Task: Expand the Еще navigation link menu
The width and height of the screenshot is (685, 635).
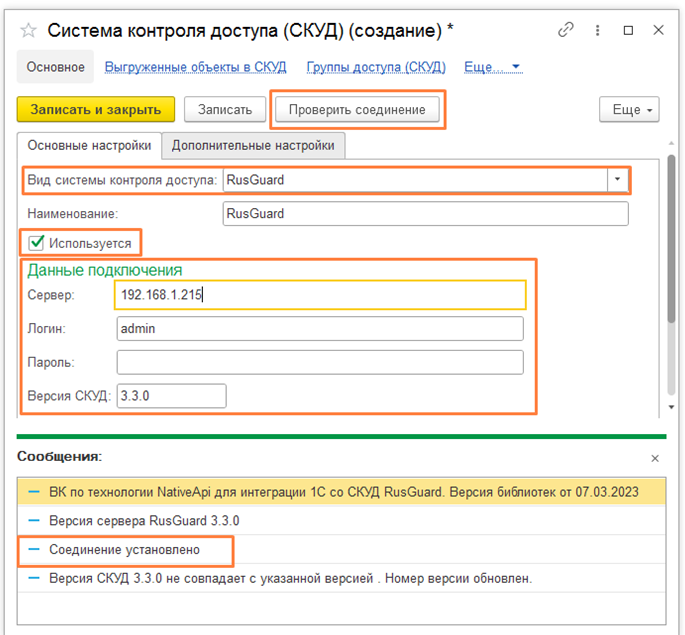Action: pyautogui.click(x=494, y=67)
